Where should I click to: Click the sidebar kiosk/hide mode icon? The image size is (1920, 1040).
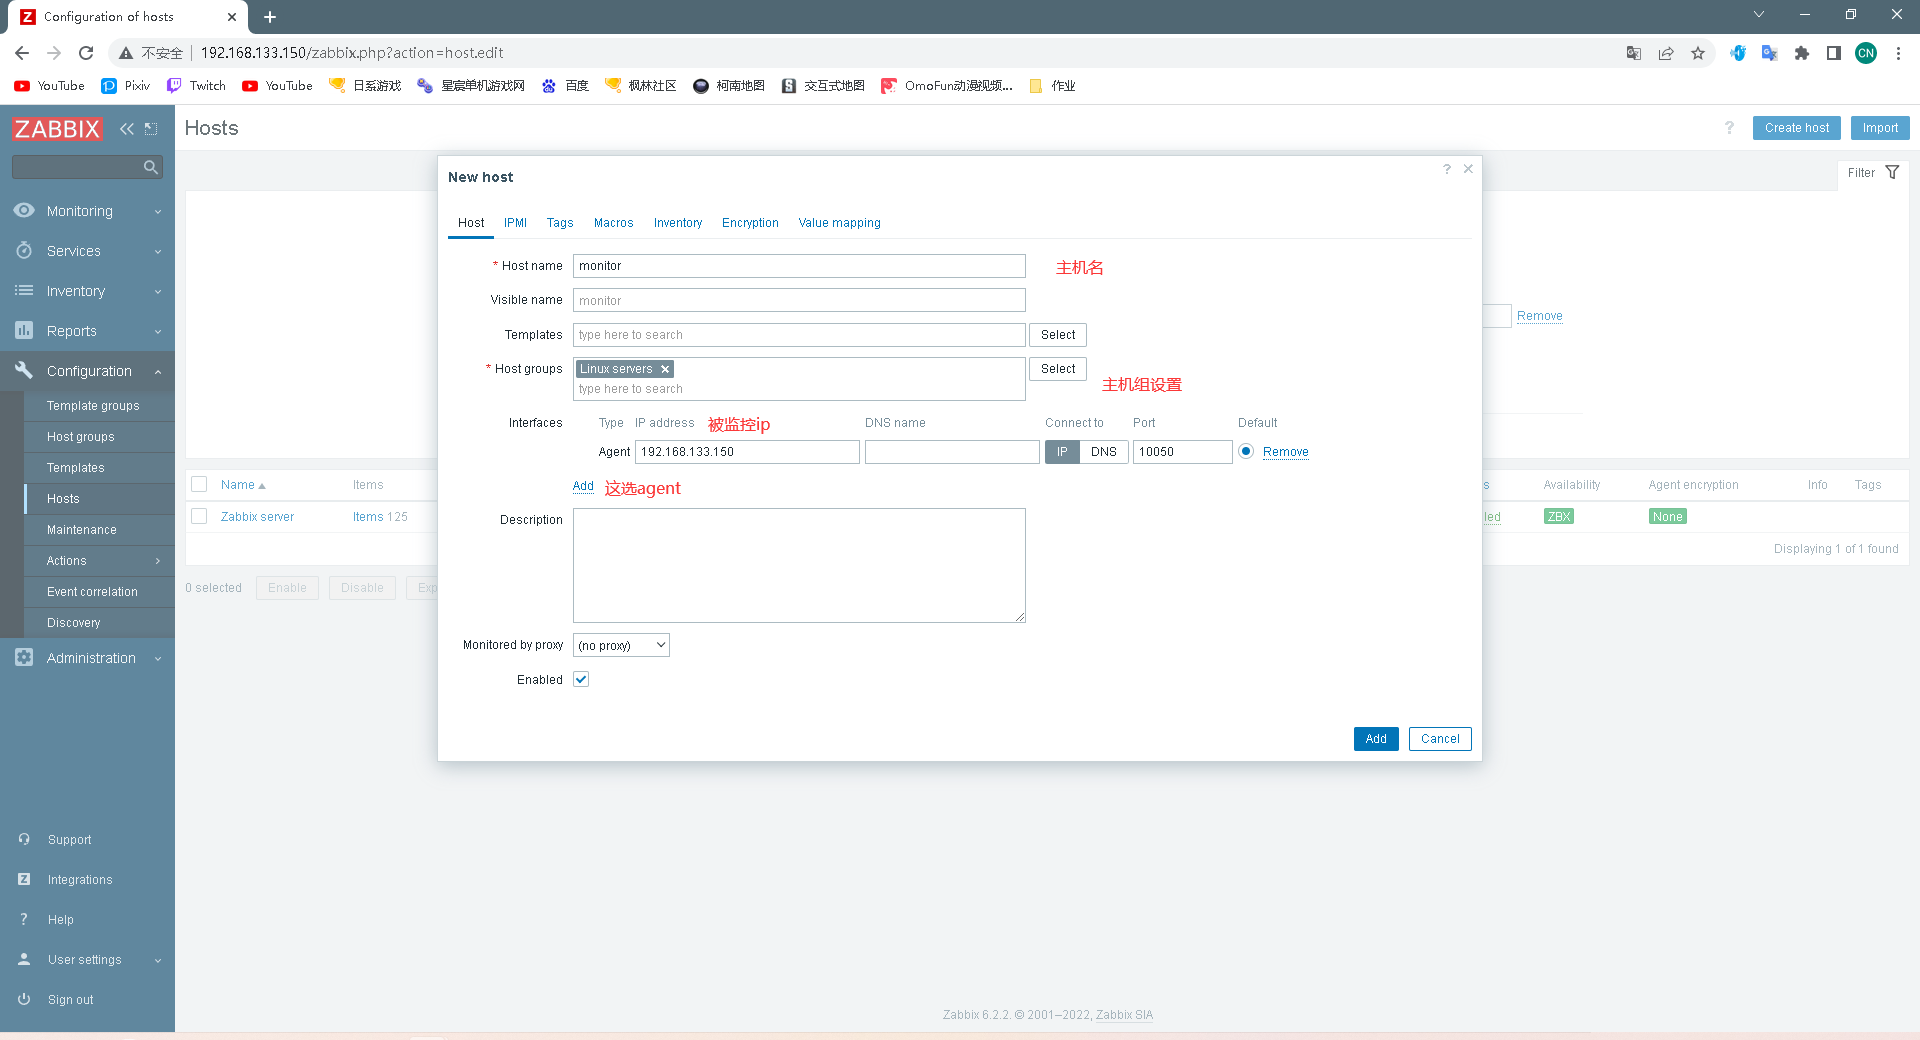point(151,128)
